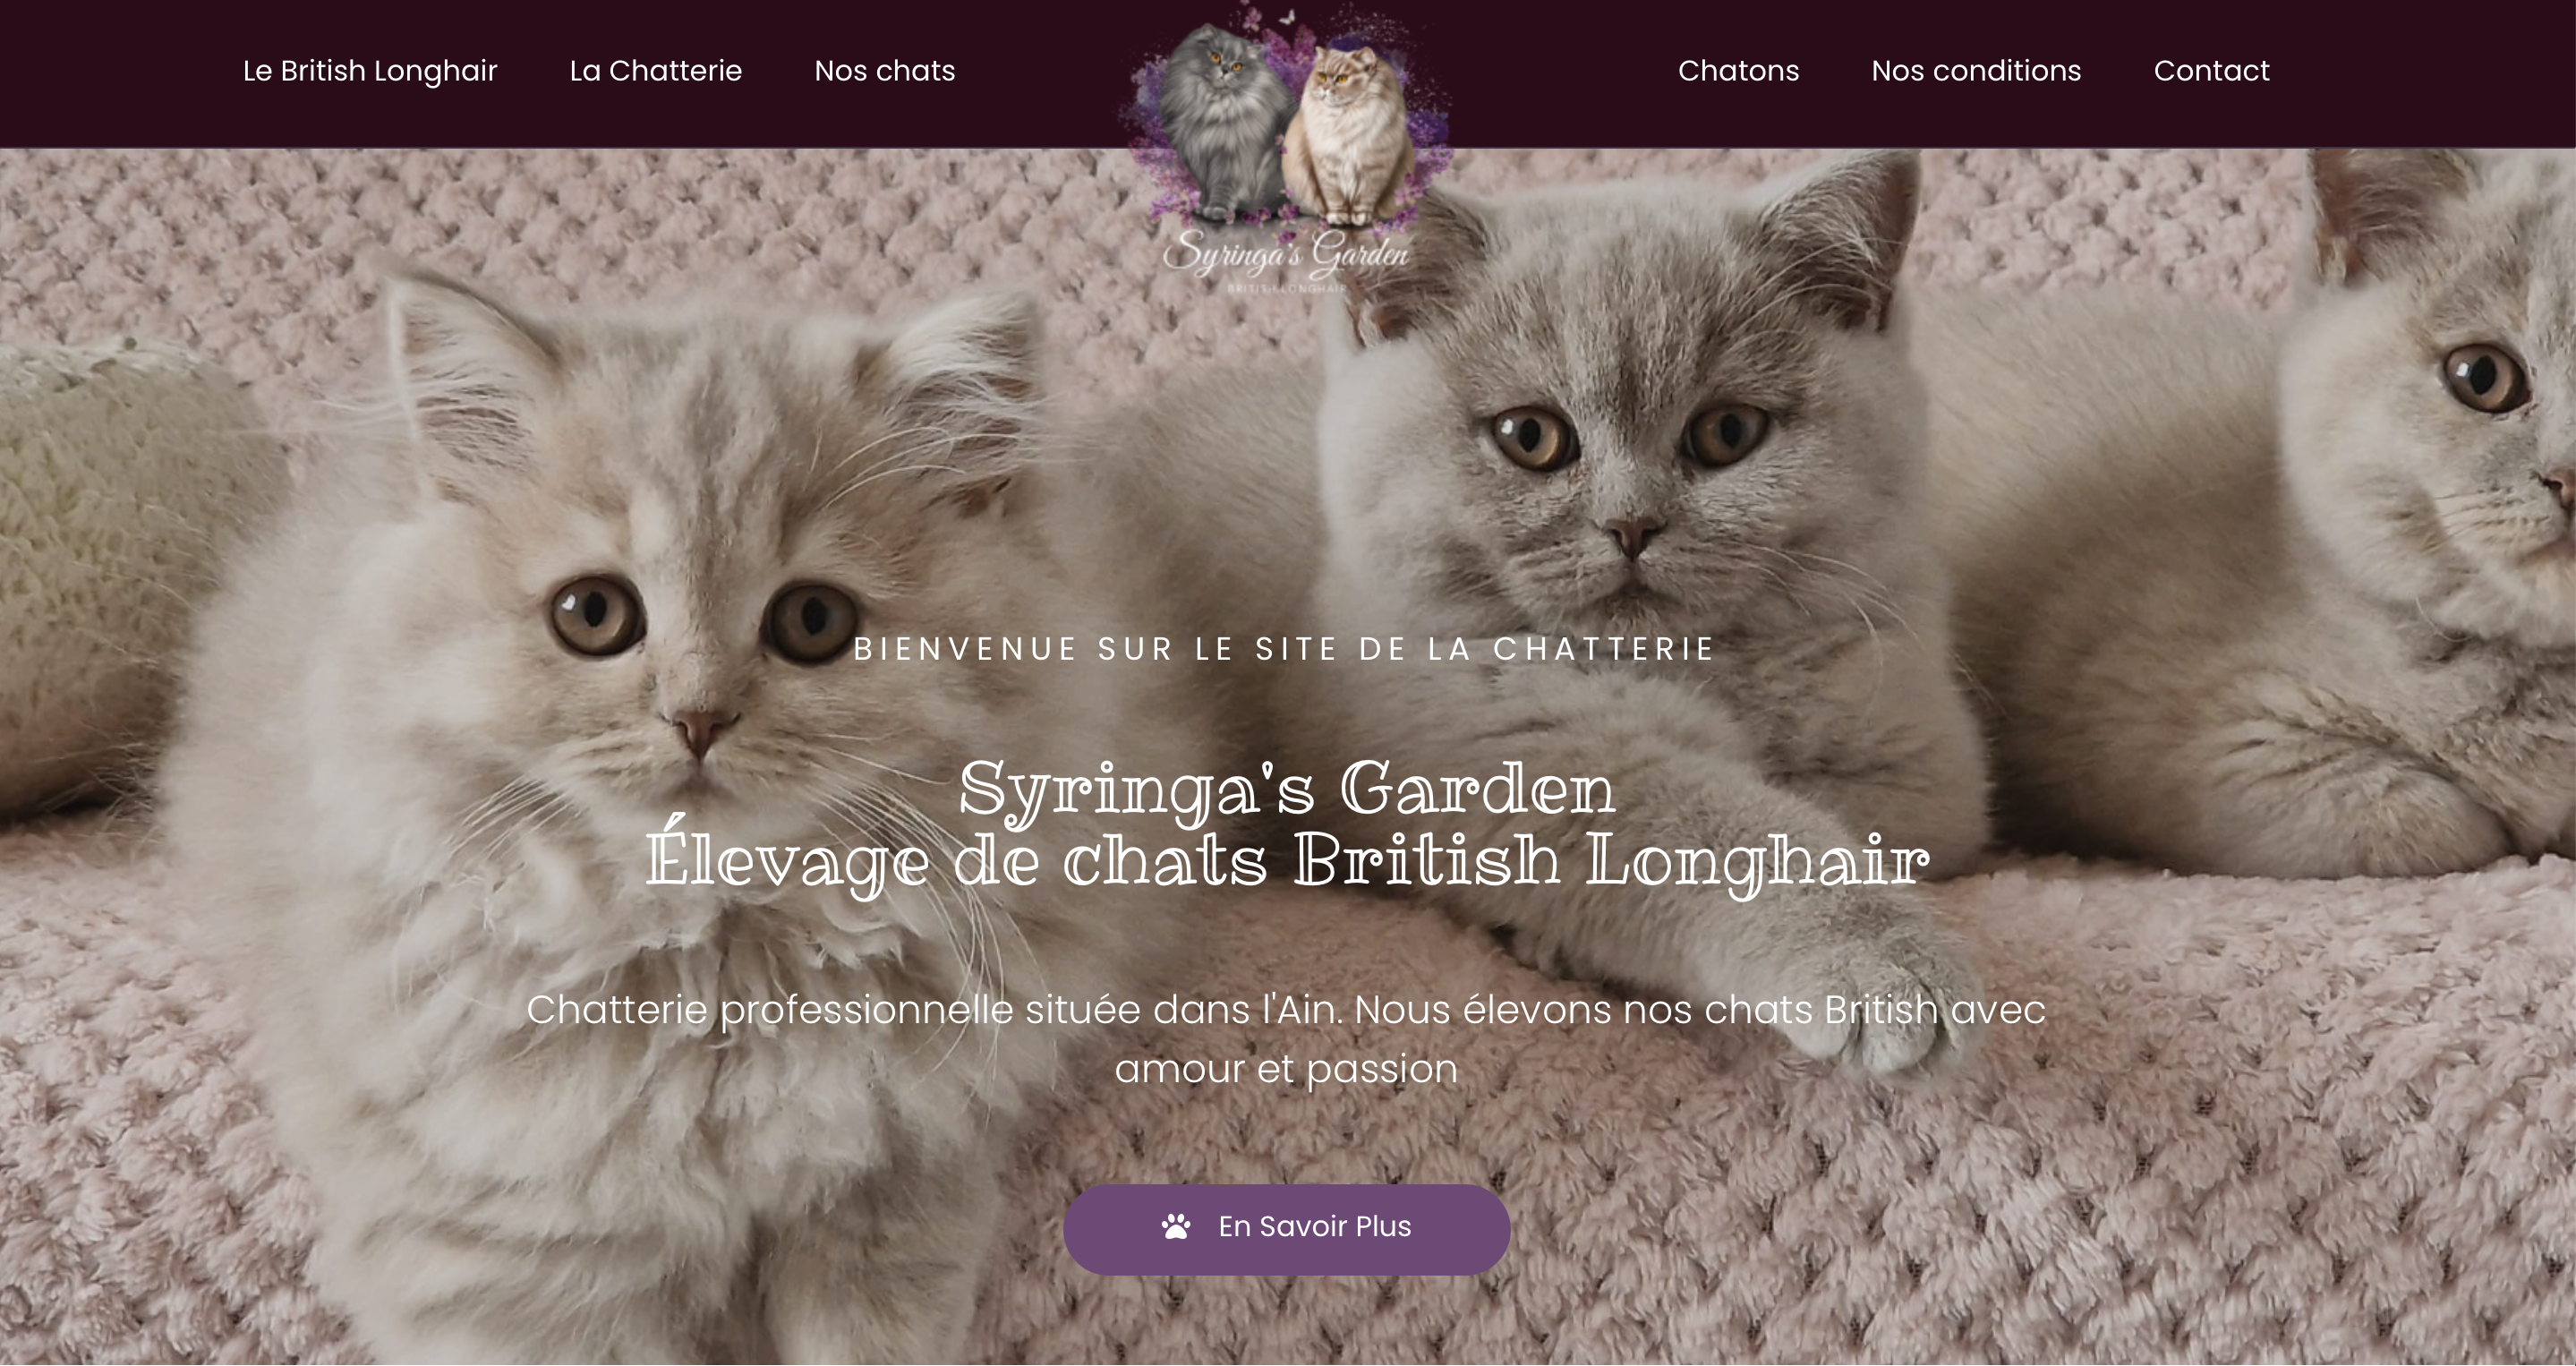The height and width of the screenshot is (1366, 2576).
Task: Click the paw icon on the purple button
Action: click(x=1176, y=1226)
